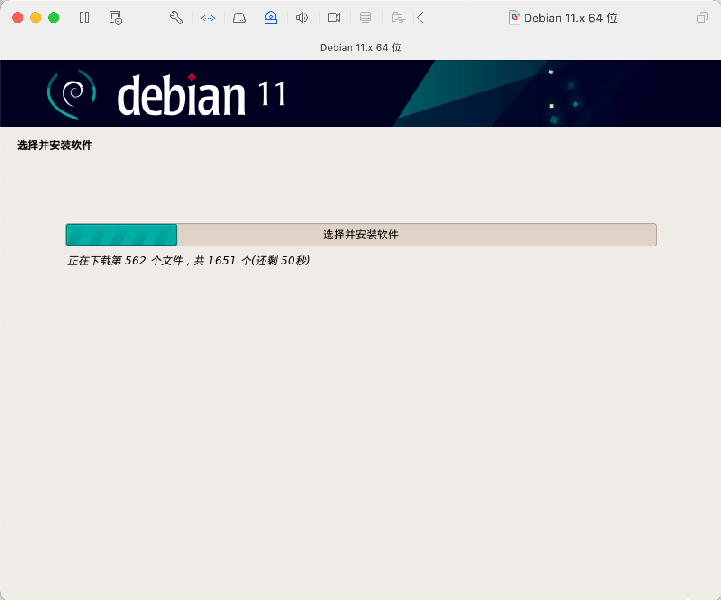721x600 pixels.
Task: Click the printer device icon
Action: pos(365,18)
